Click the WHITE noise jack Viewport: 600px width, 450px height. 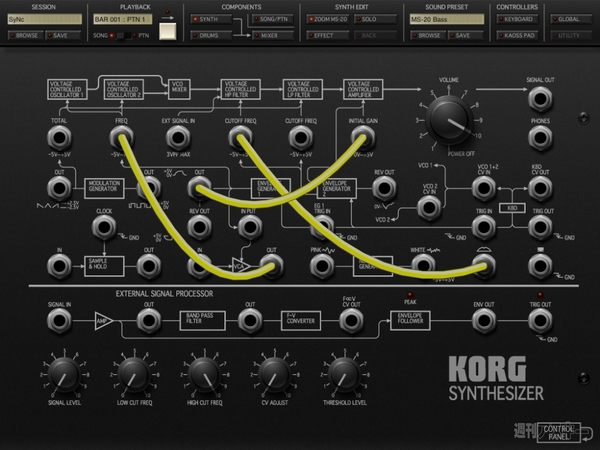pos(423,266)
